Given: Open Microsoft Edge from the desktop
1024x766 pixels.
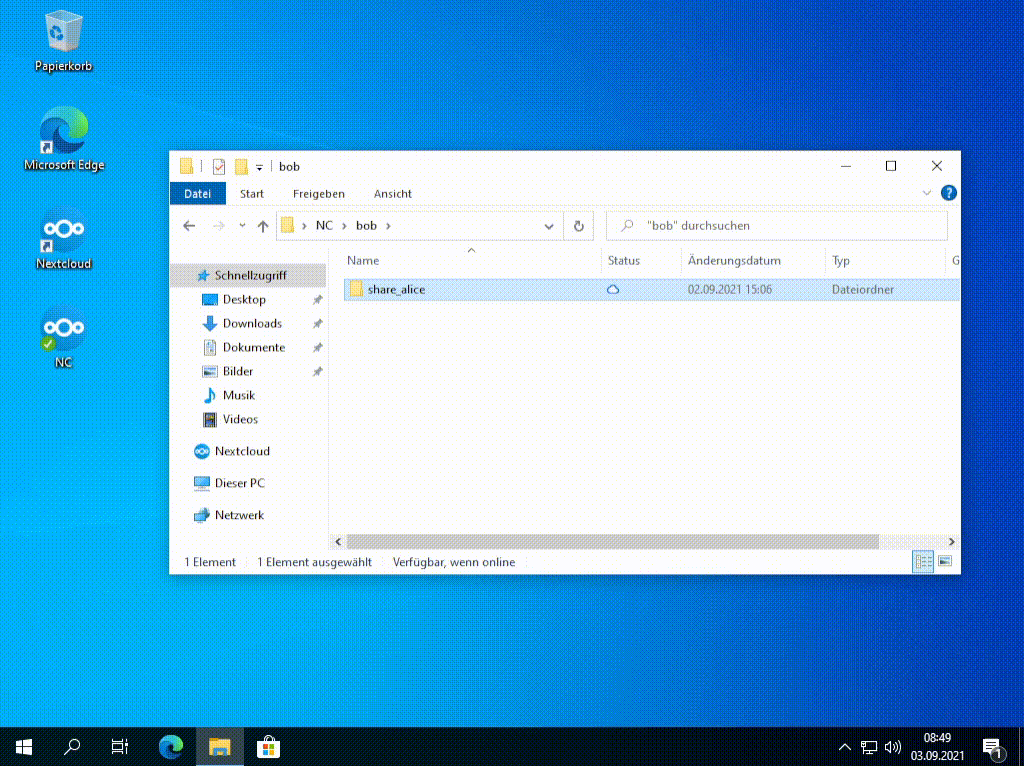Looking at the screenshot, I should pyautogui.click(x=62, y=130).
